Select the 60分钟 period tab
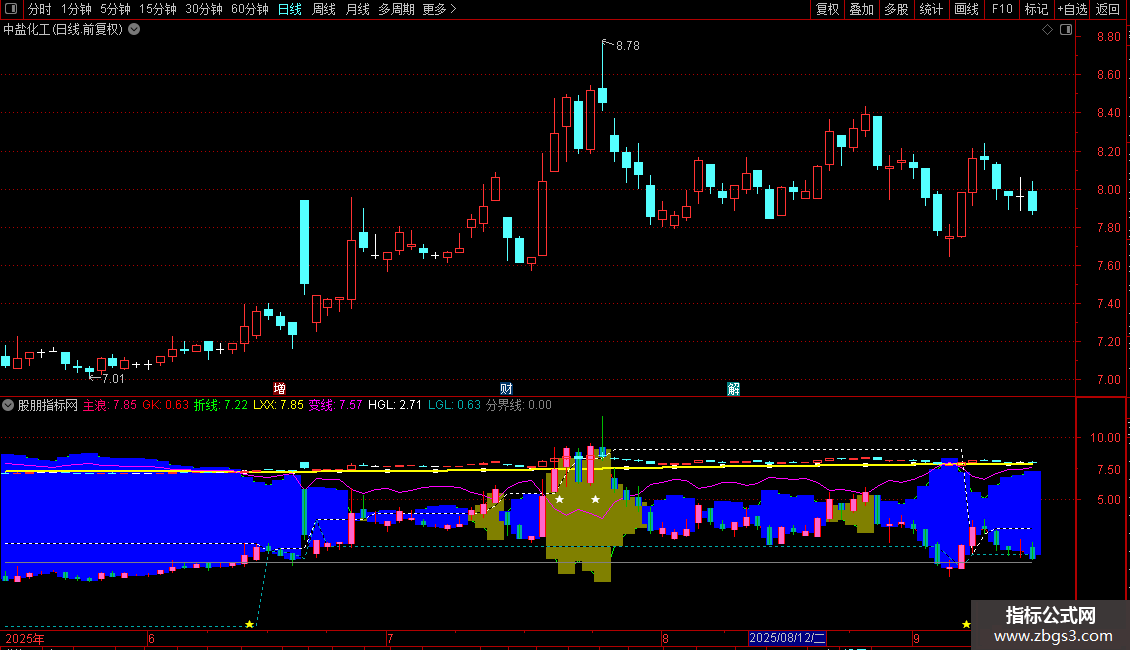1130x650 pixels. 249,9
